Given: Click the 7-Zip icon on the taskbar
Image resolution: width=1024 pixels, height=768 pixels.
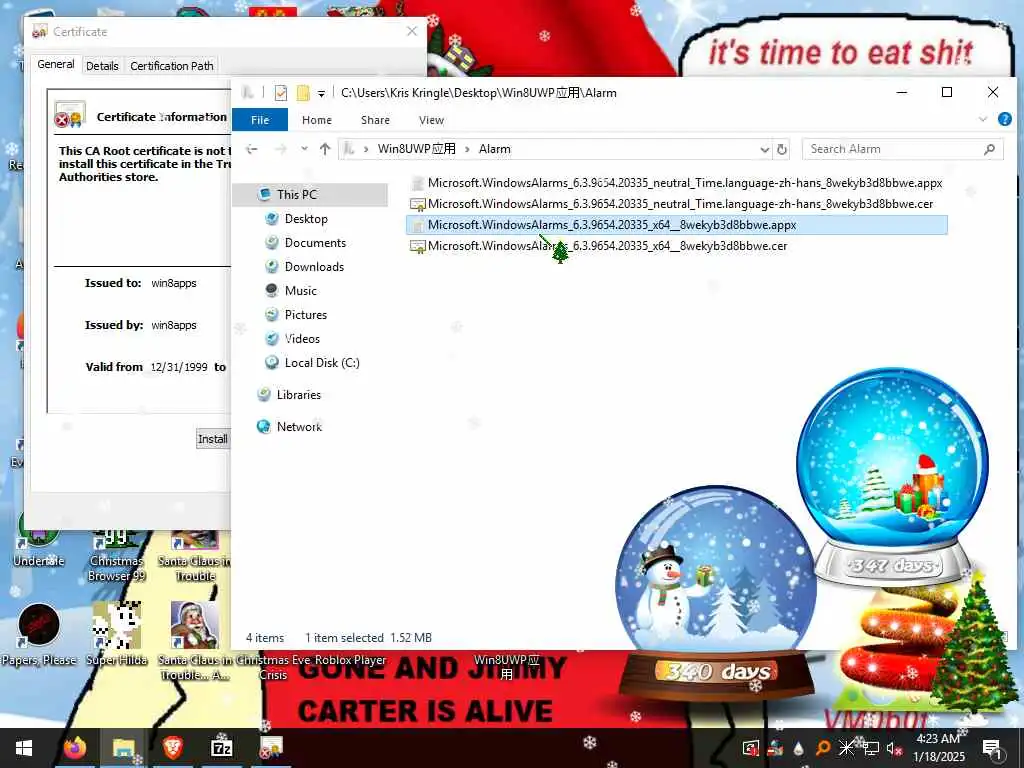Looking at the screenshot, I should [222, 748].
